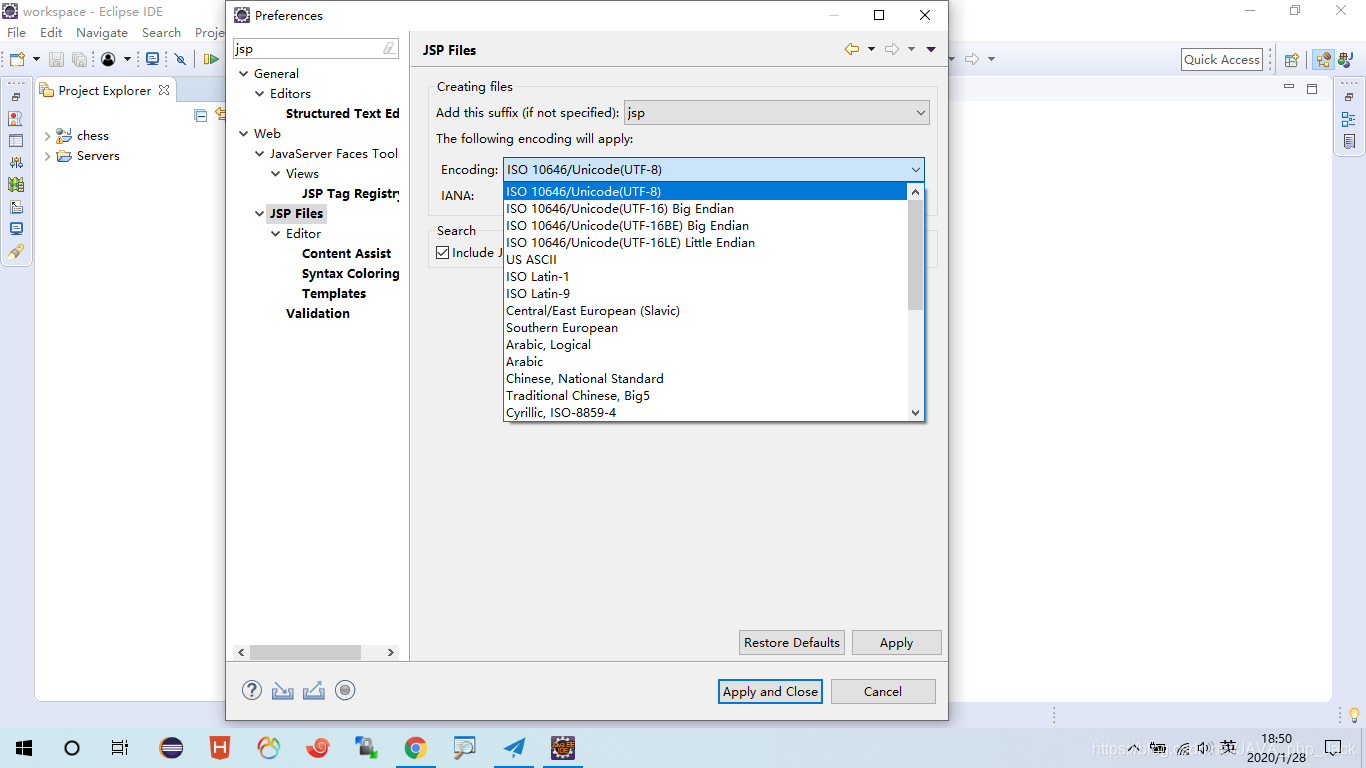Click Help question mark icon in Preferences
The width and height of the screenshot is (1366, 768).
point(252,690)
